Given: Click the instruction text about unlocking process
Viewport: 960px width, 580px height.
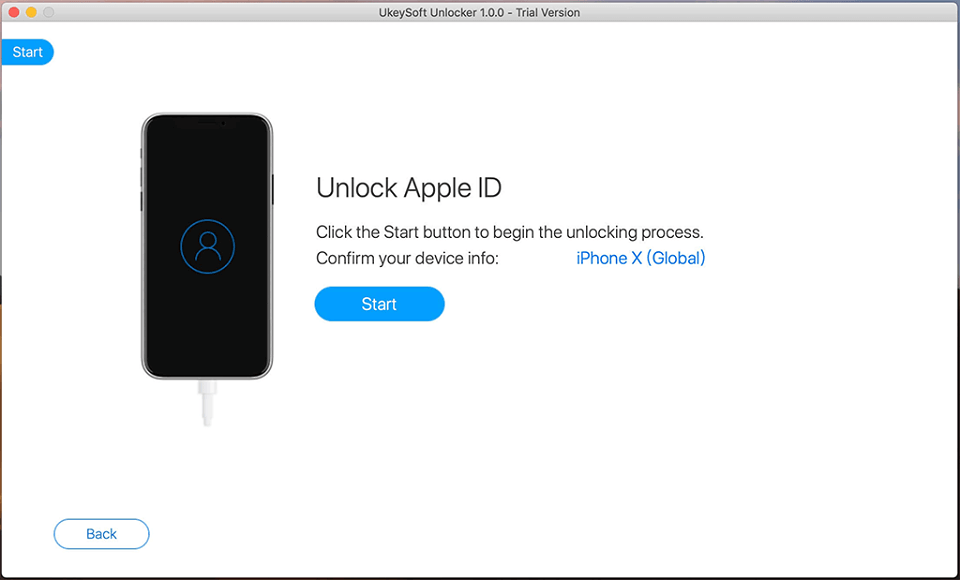Looking at the screenshot, I should tap(509, 232).
